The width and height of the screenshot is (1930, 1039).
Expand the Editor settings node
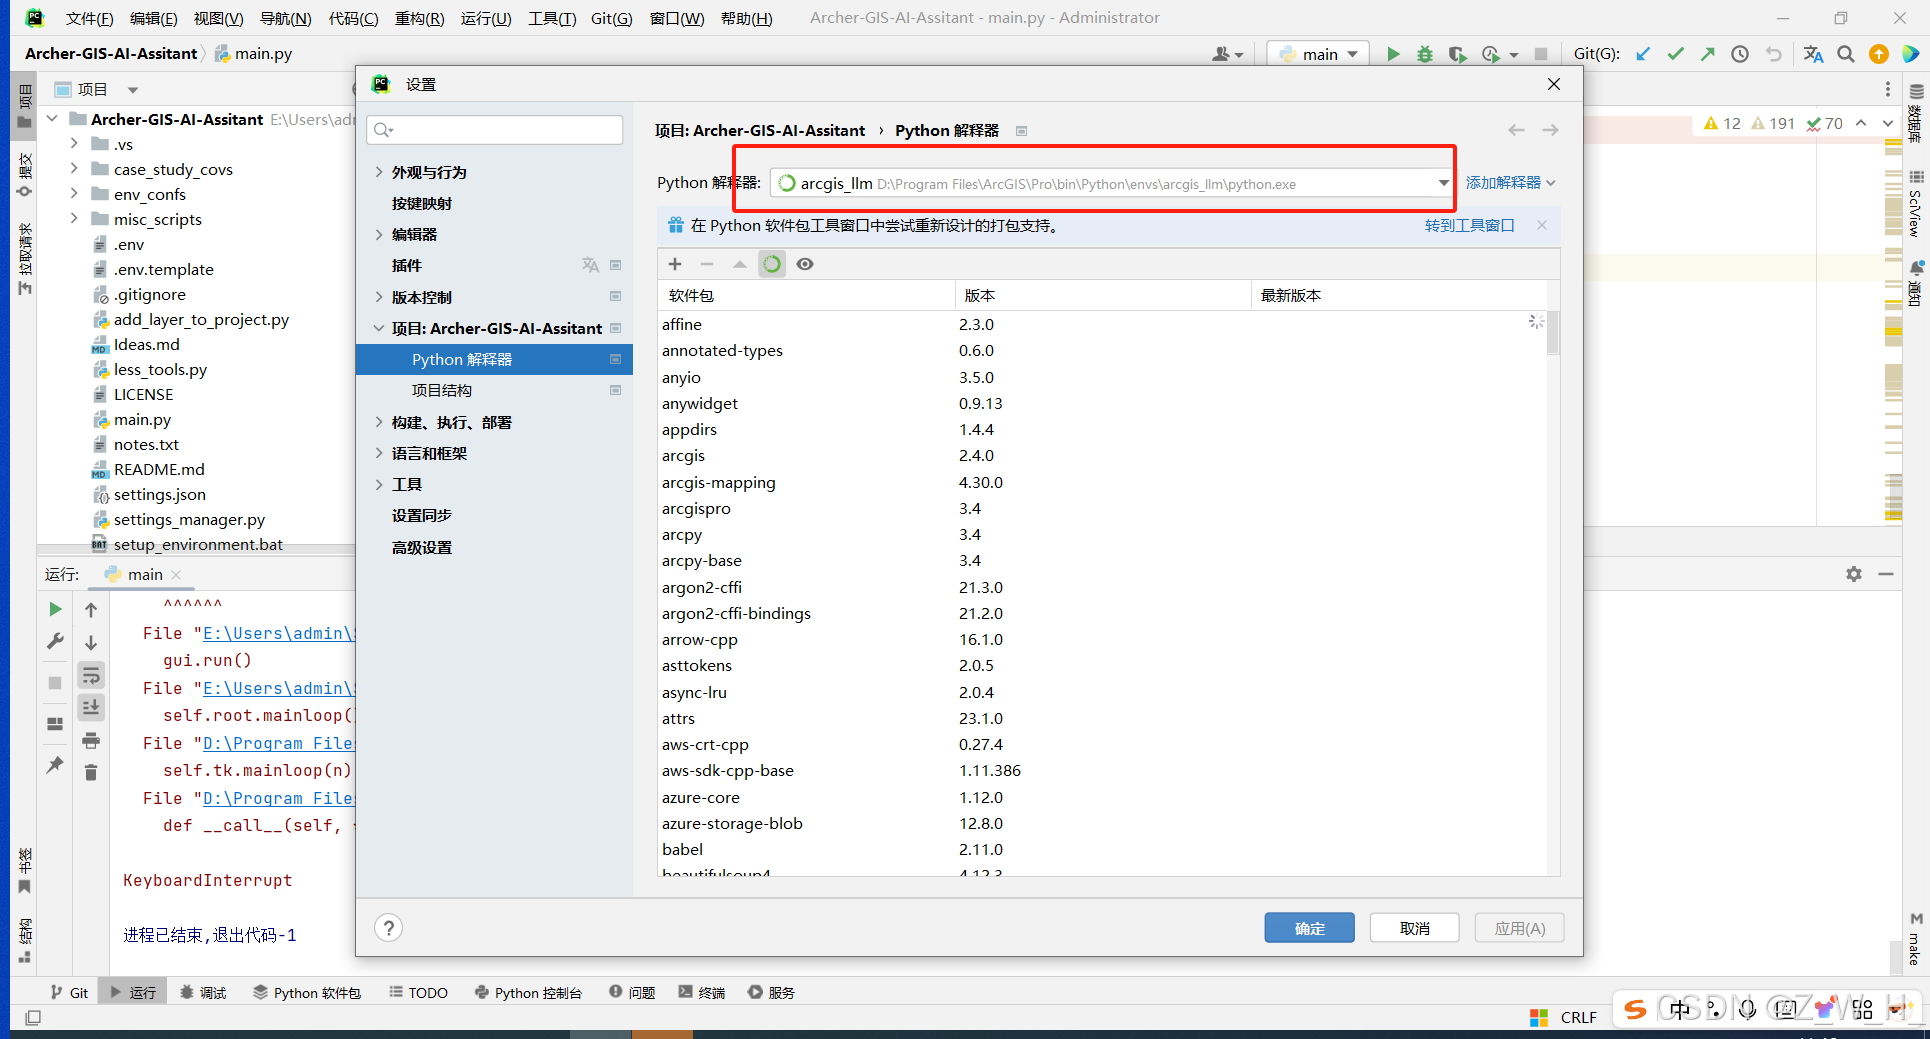(x=379, y=234)
